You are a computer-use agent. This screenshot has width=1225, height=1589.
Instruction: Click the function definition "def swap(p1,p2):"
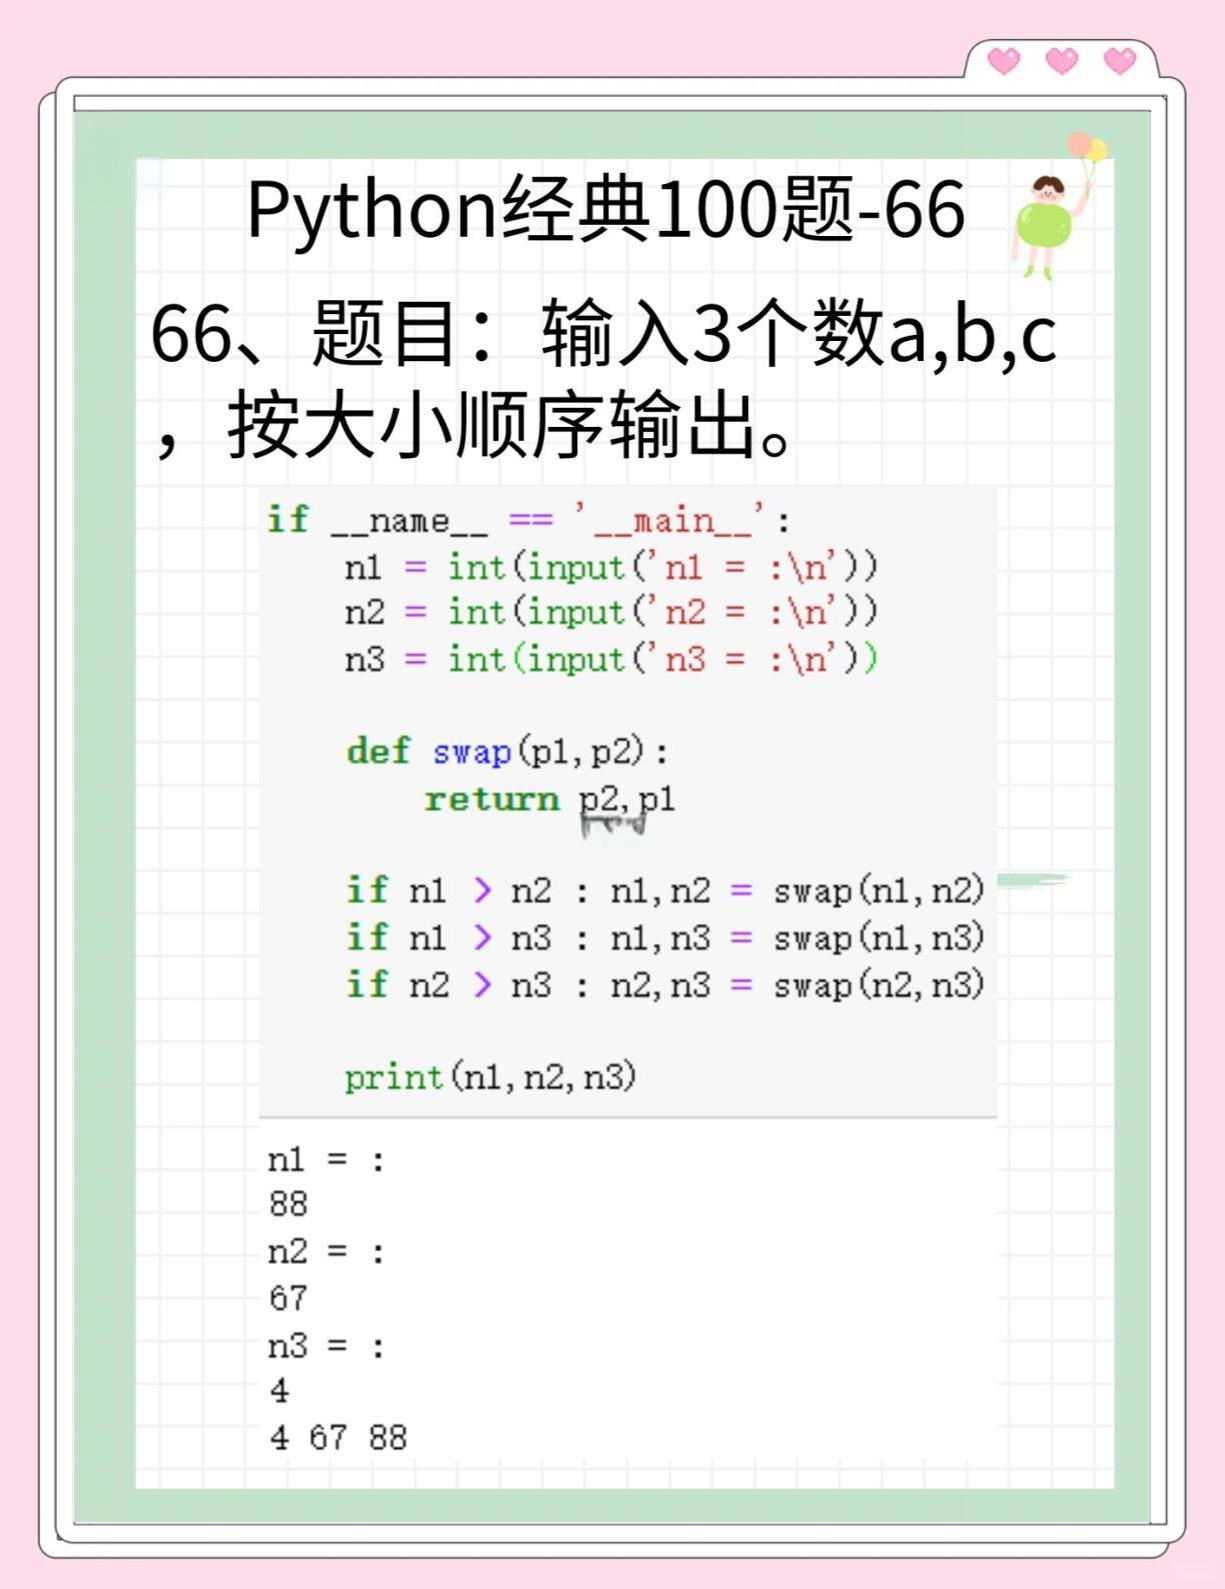507,751
